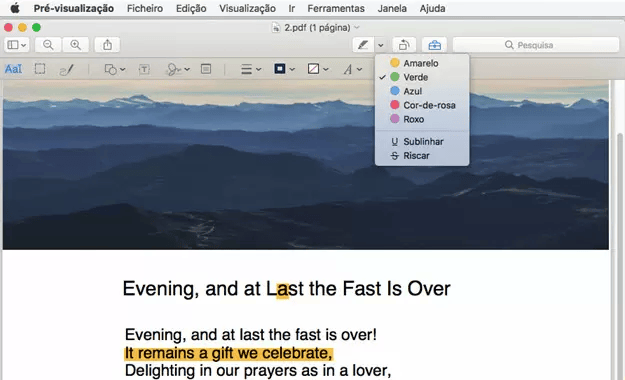Open the Visualização menu
Screen dimensions: 625x380
pos(247,8)
